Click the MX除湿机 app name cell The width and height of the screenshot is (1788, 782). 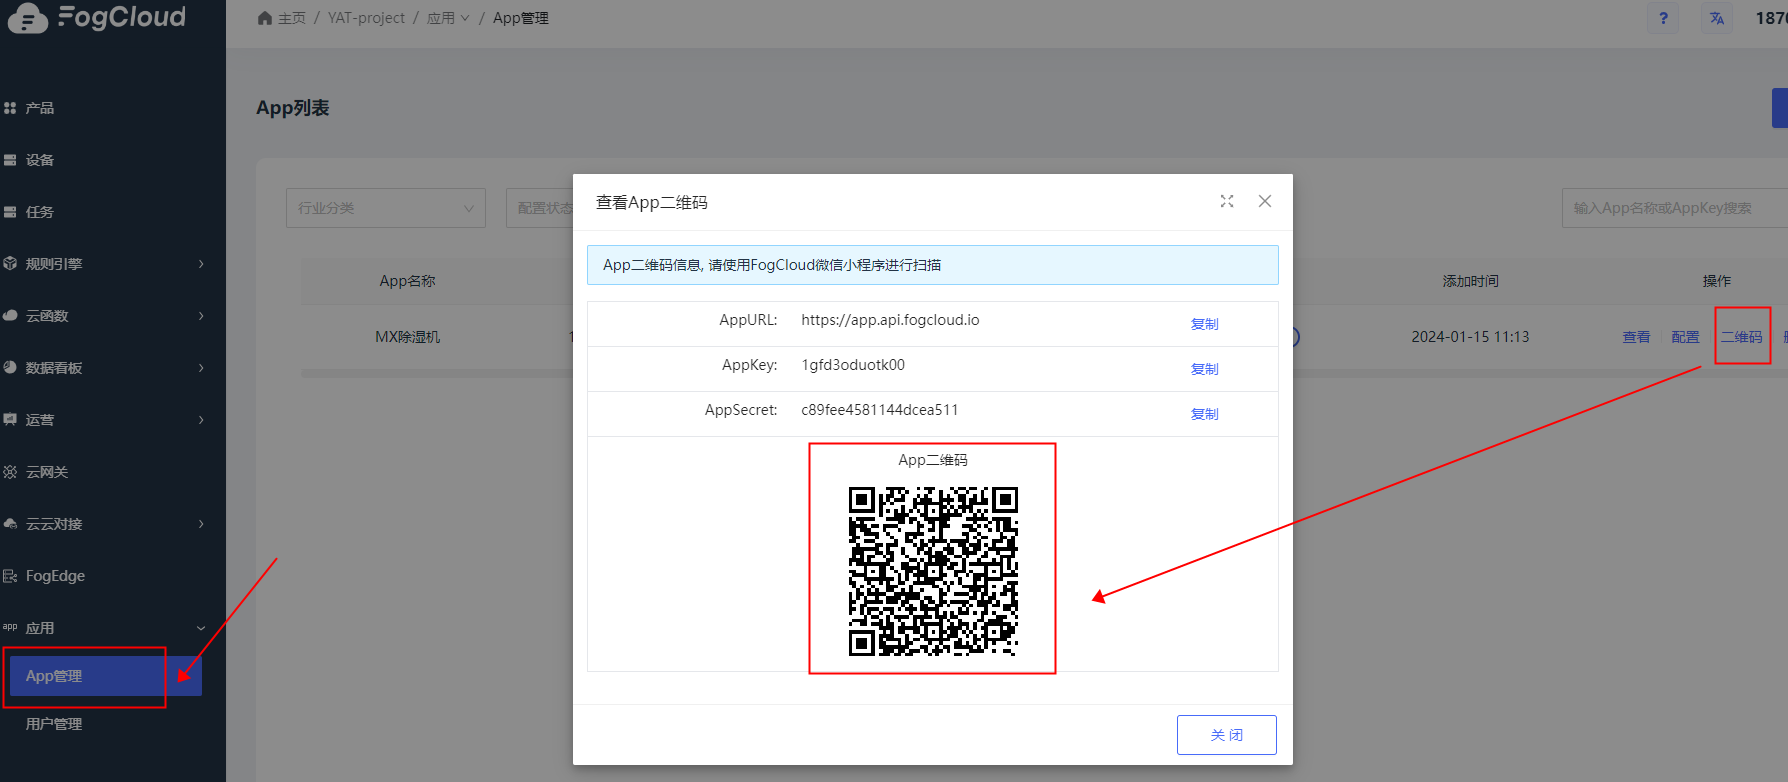[x=407, y=337]
